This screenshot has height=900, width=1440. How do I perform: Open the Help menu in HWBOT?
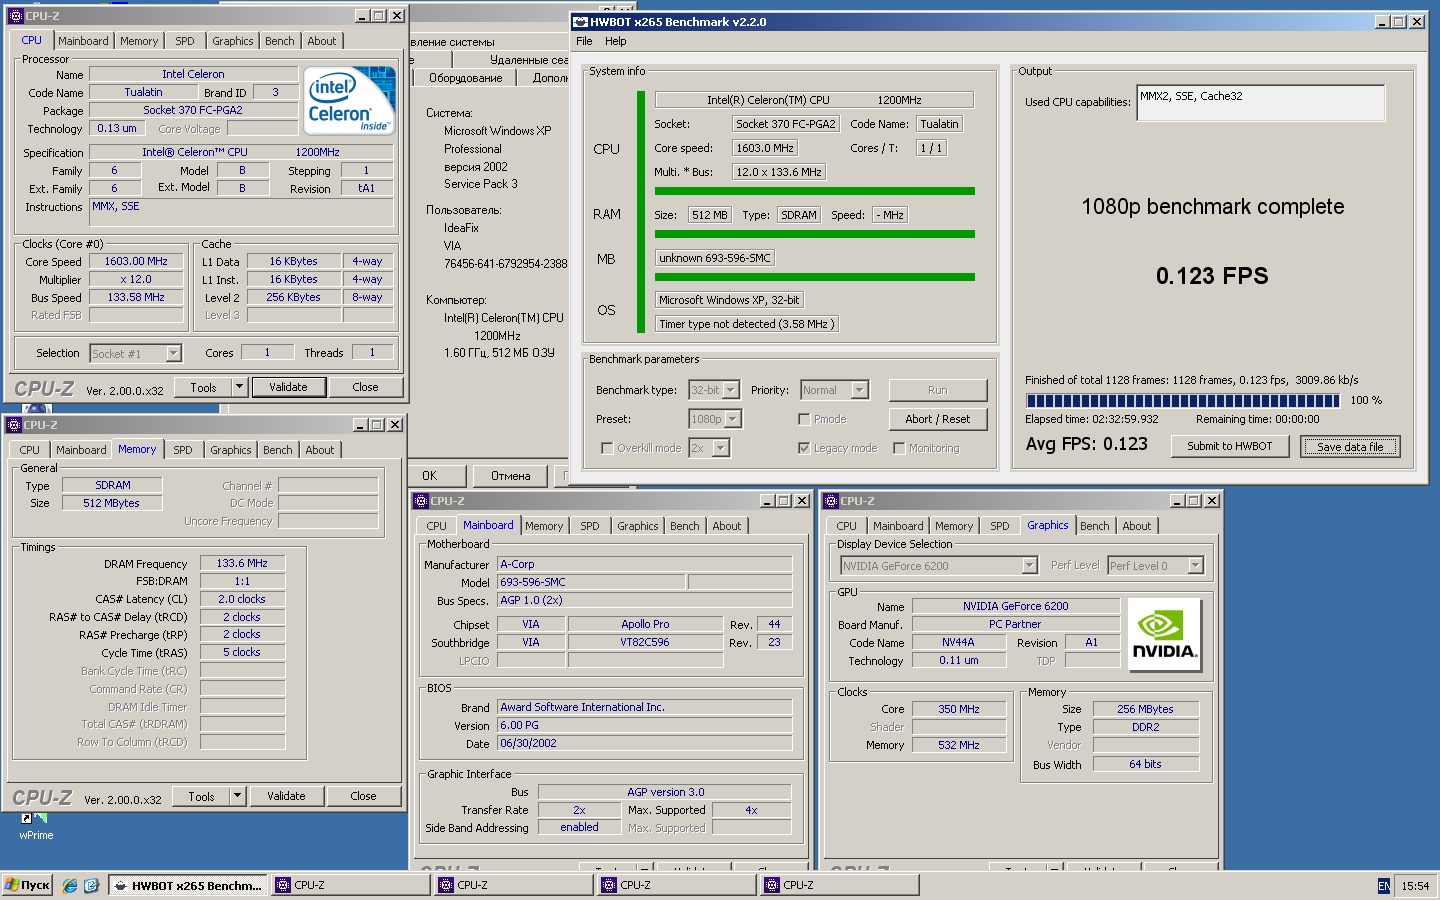tap(616, 41)
